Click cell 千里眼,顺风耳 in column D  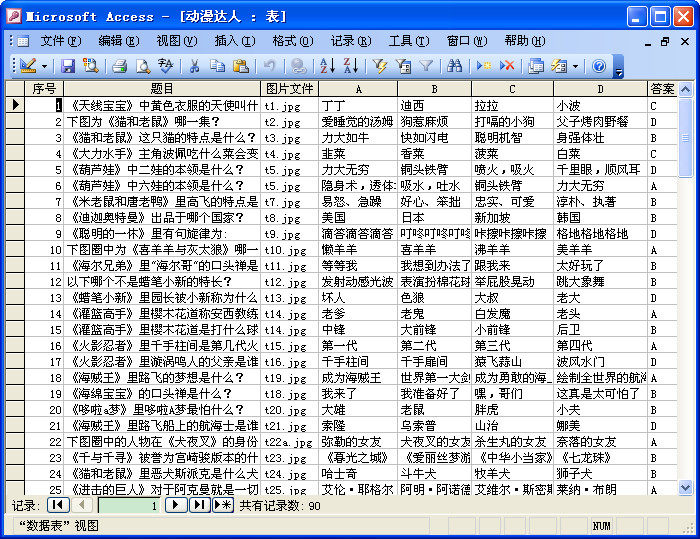(600, 170)
